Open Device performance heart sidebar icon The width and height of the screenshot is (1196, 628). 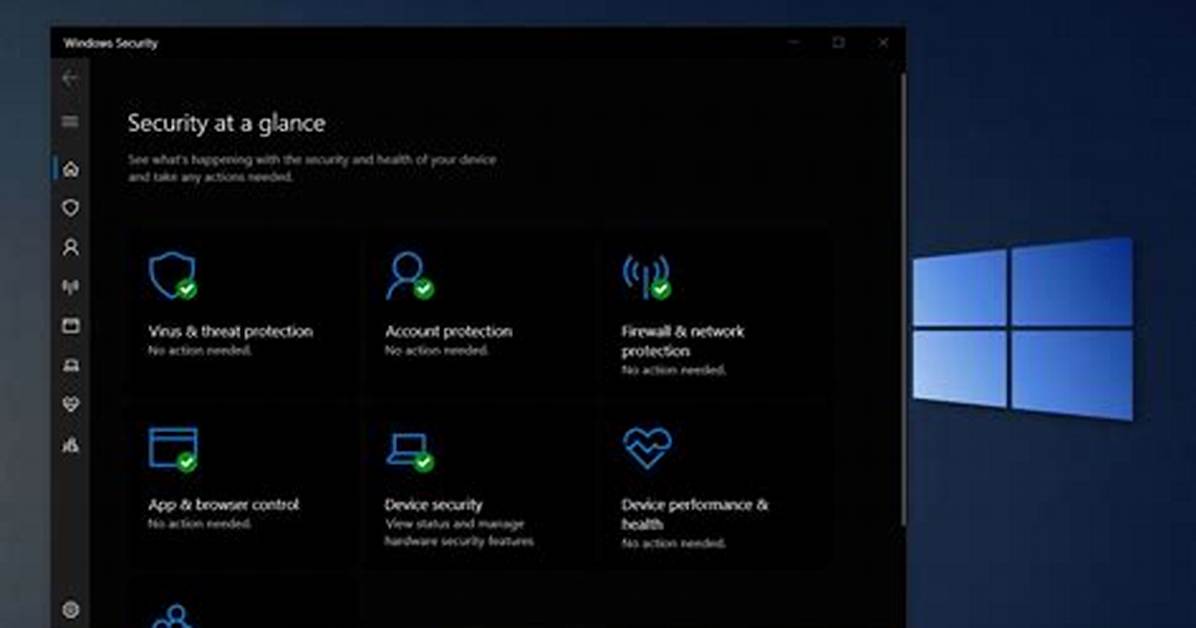[x=71, y=404]
